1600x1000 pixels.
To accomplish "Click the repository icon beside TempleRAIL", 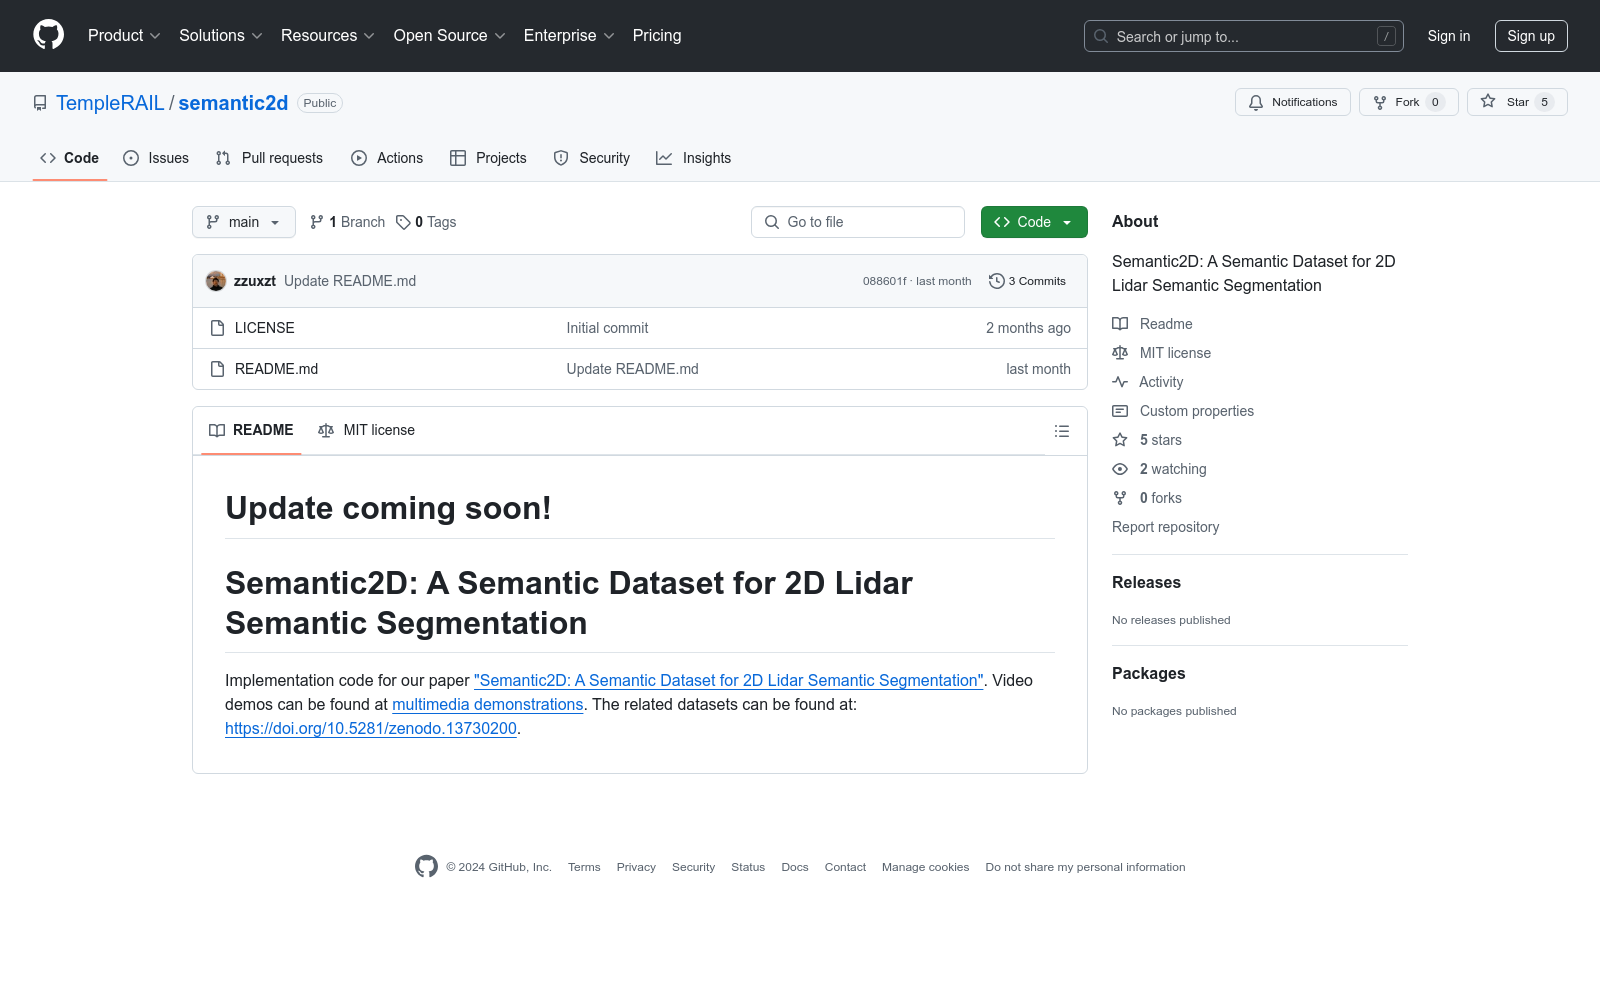I will (40, 103).
